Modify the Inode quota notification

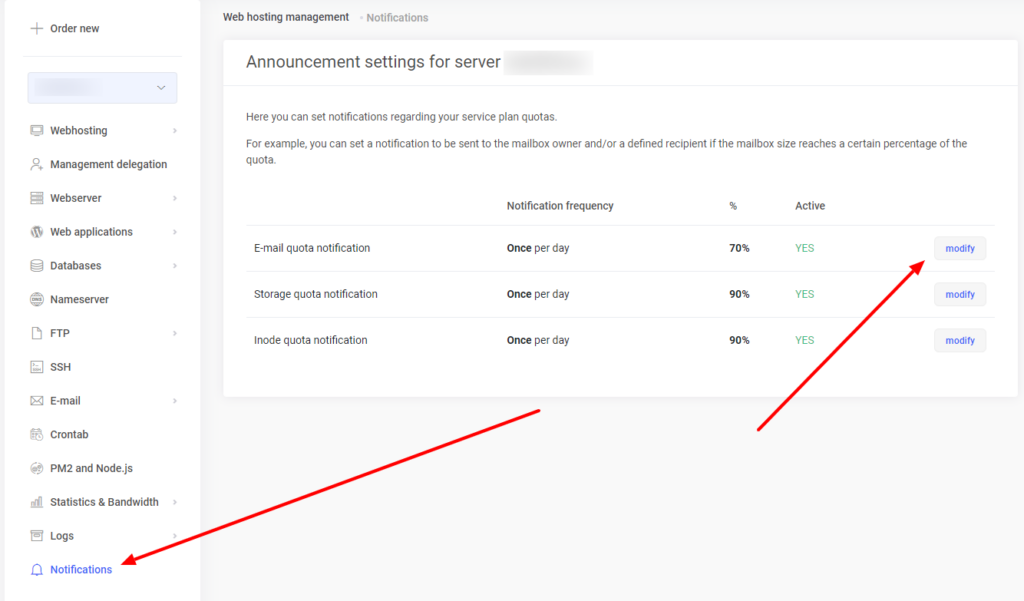[959, 340]
